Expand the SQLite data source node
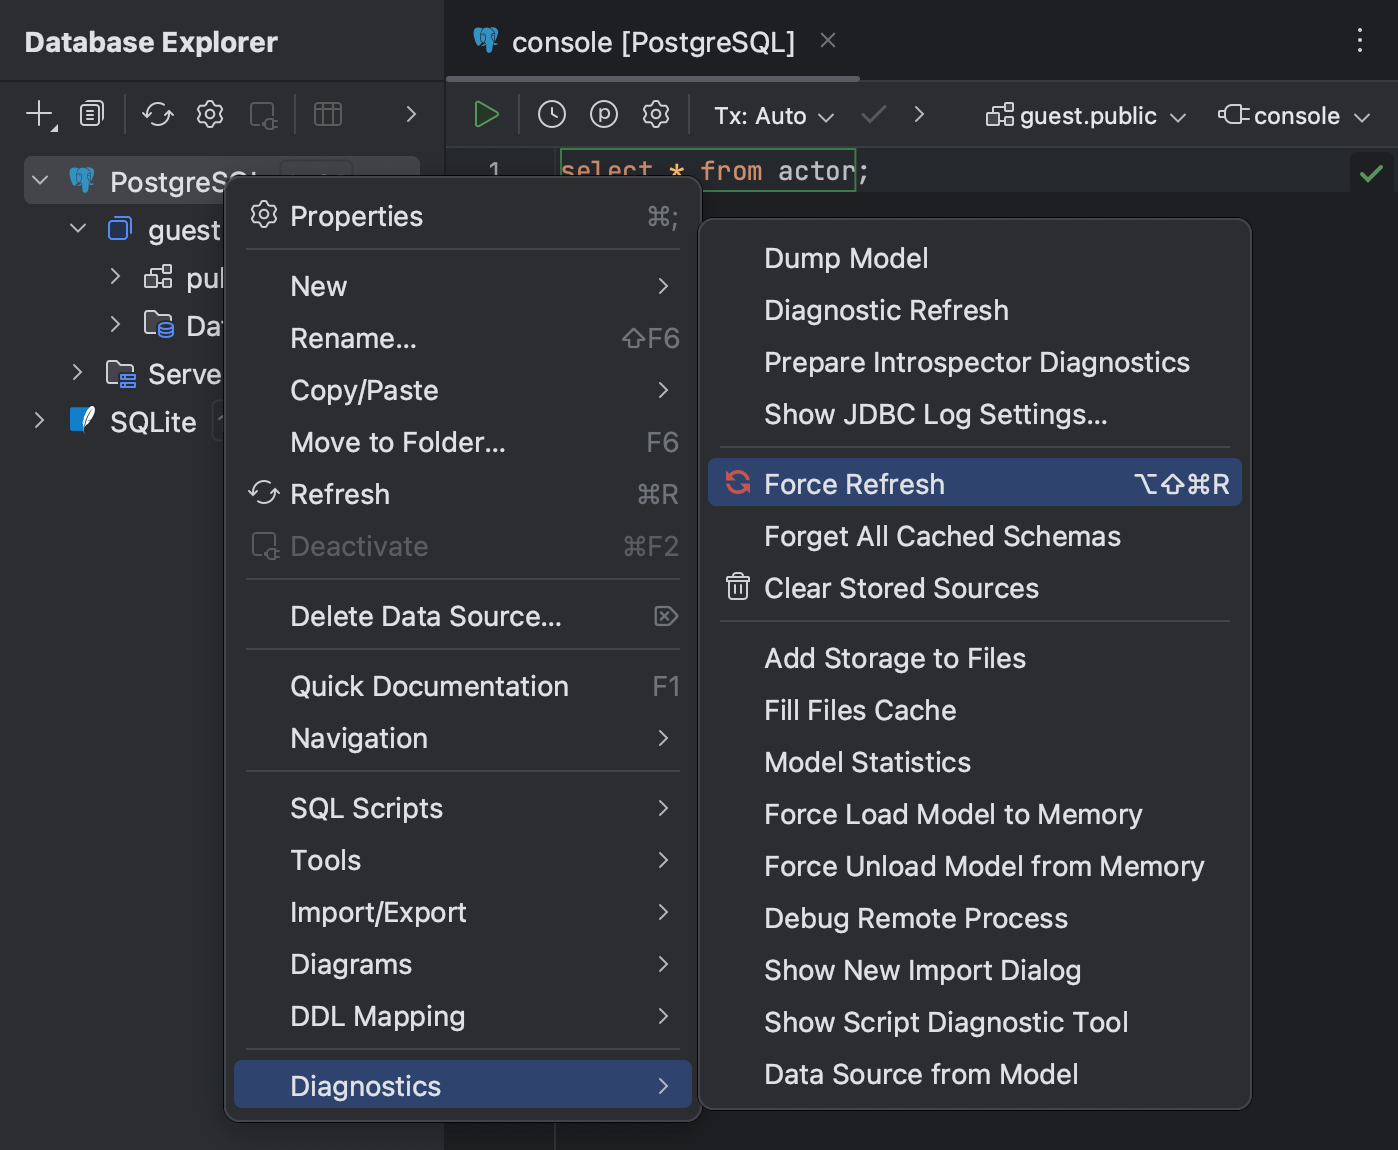1398x1150 pixels. click(x=39, y=421)
